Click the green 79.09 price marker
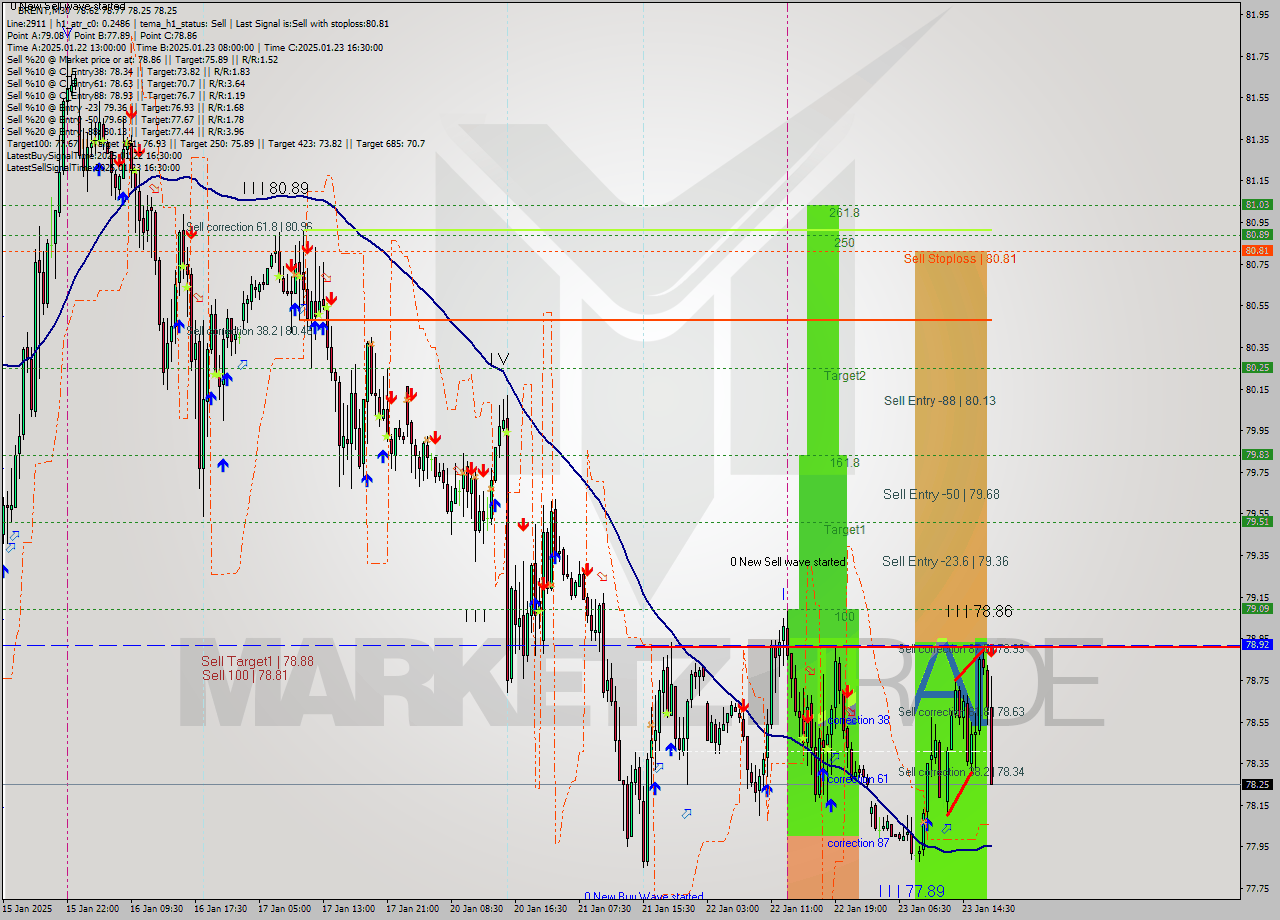Screen dimensions: 1280x920 point(1257,608)
